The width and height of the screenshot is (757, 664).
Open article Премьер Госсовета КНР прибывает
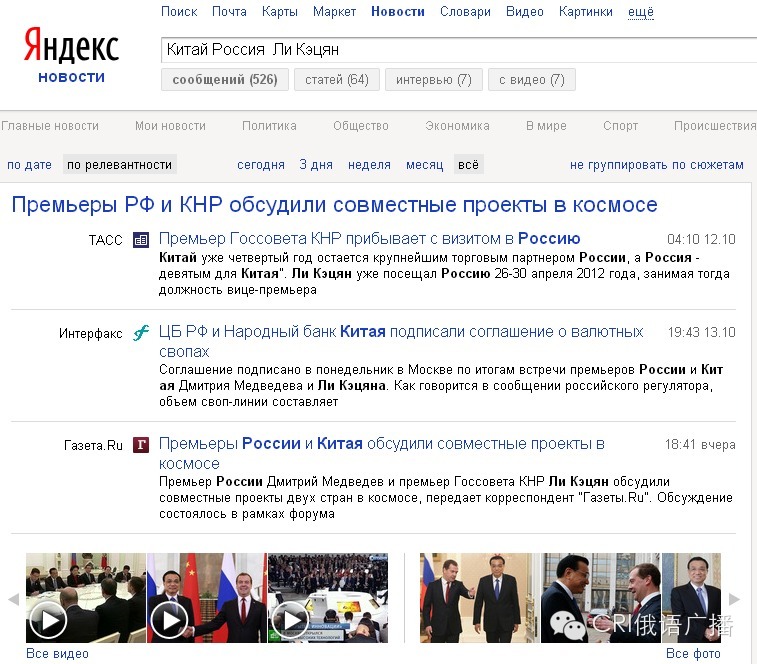tap(370, 239)
